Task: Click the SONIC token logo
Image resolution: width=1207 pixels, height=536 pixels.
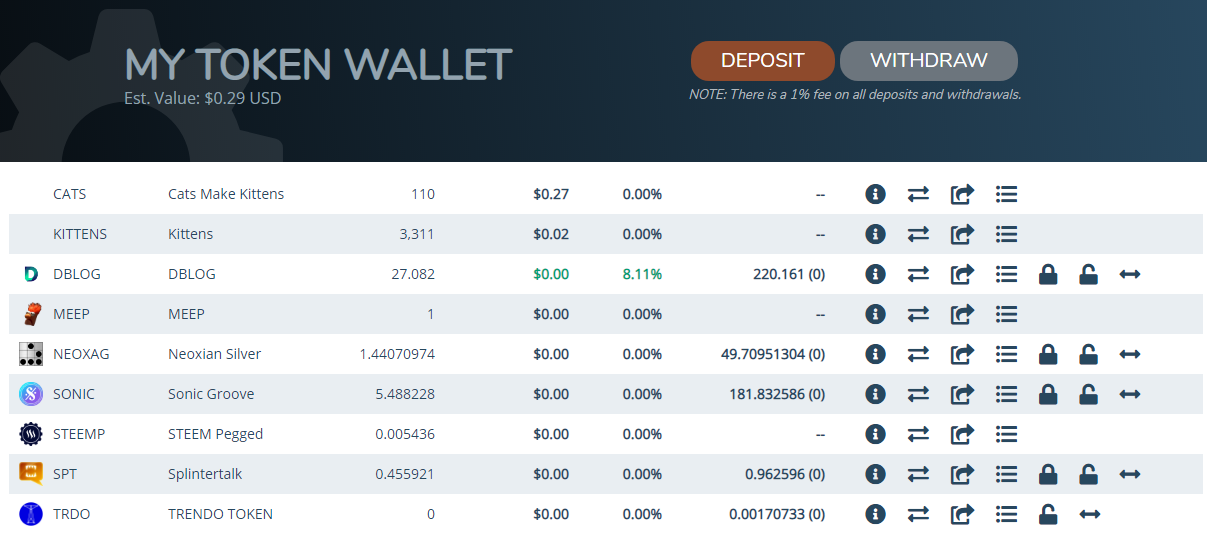Action: click(x=31, y=394)
